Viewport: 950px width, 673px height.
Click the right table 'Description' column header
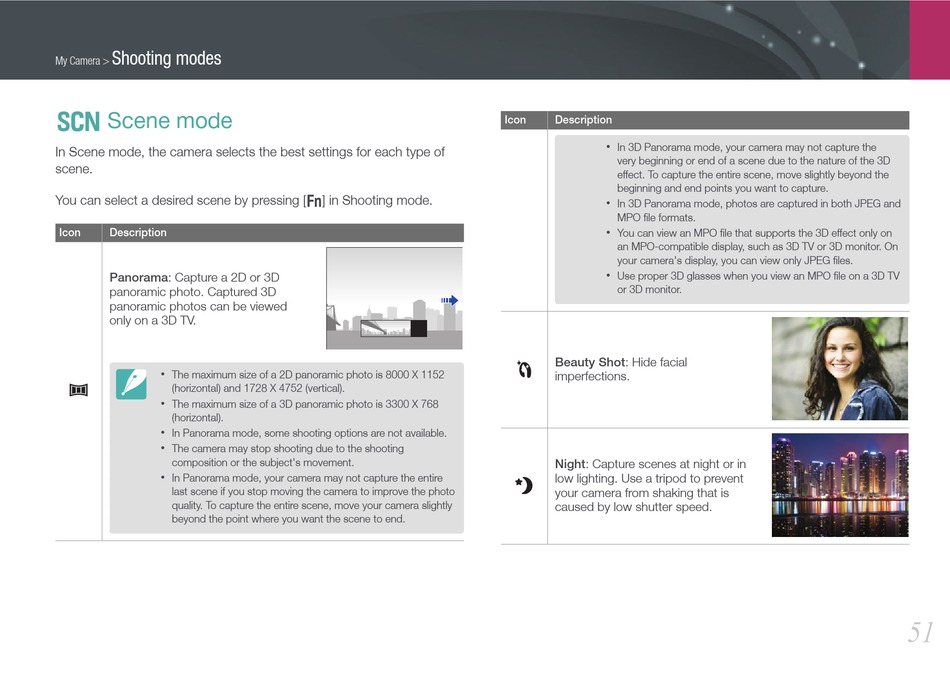tap(583, 120)
